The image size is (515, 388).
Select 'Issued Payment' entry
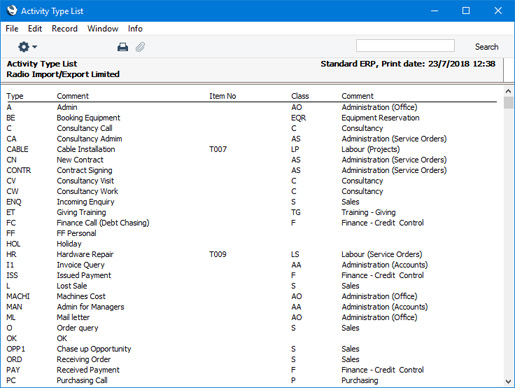[x=84, y=275]
